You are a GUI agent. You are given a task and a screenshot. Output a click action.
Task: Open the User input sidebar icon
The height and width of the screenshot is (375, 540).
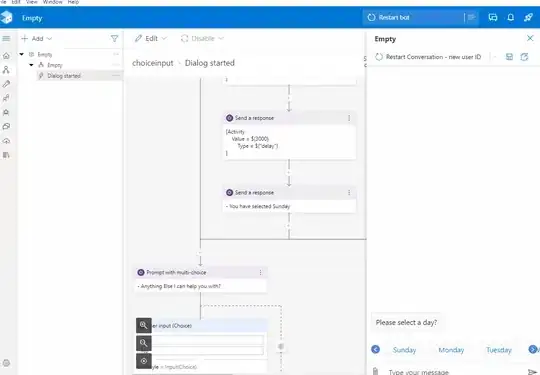[6, 98]
